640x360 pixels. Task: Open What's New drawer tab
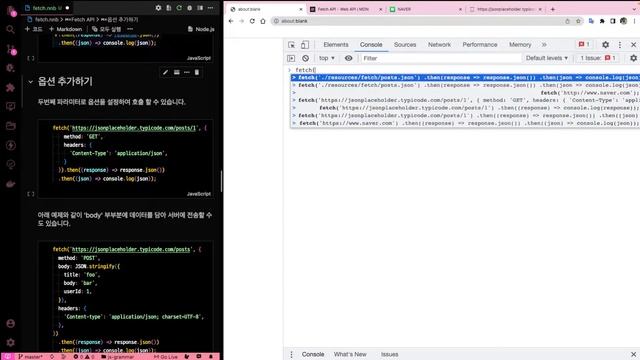(350, 354)
